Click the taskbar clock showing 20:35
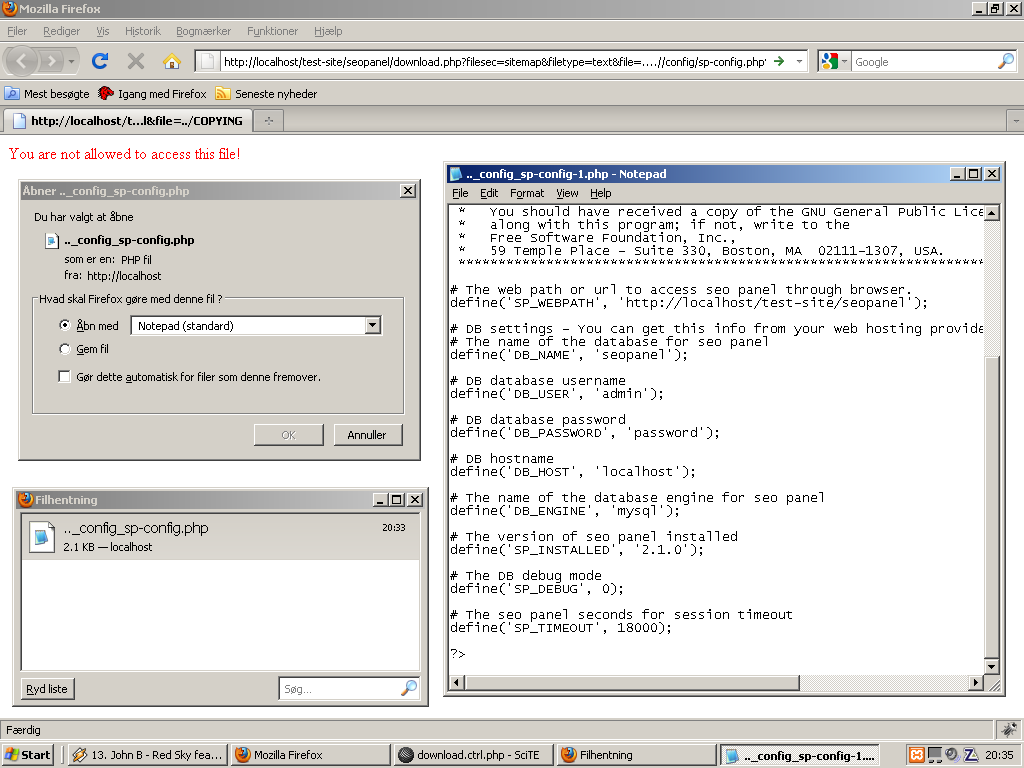 point(999,755)
